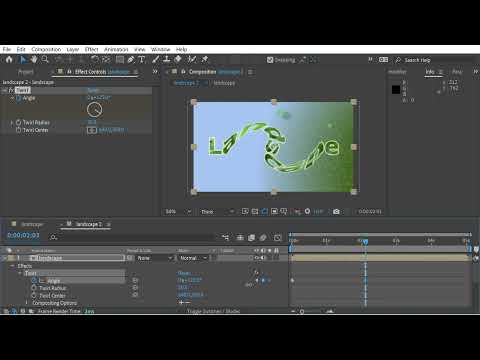Open the Normal blending mode dropdown
The height and width of the screenshot is (360, 480).
[193, 258]
